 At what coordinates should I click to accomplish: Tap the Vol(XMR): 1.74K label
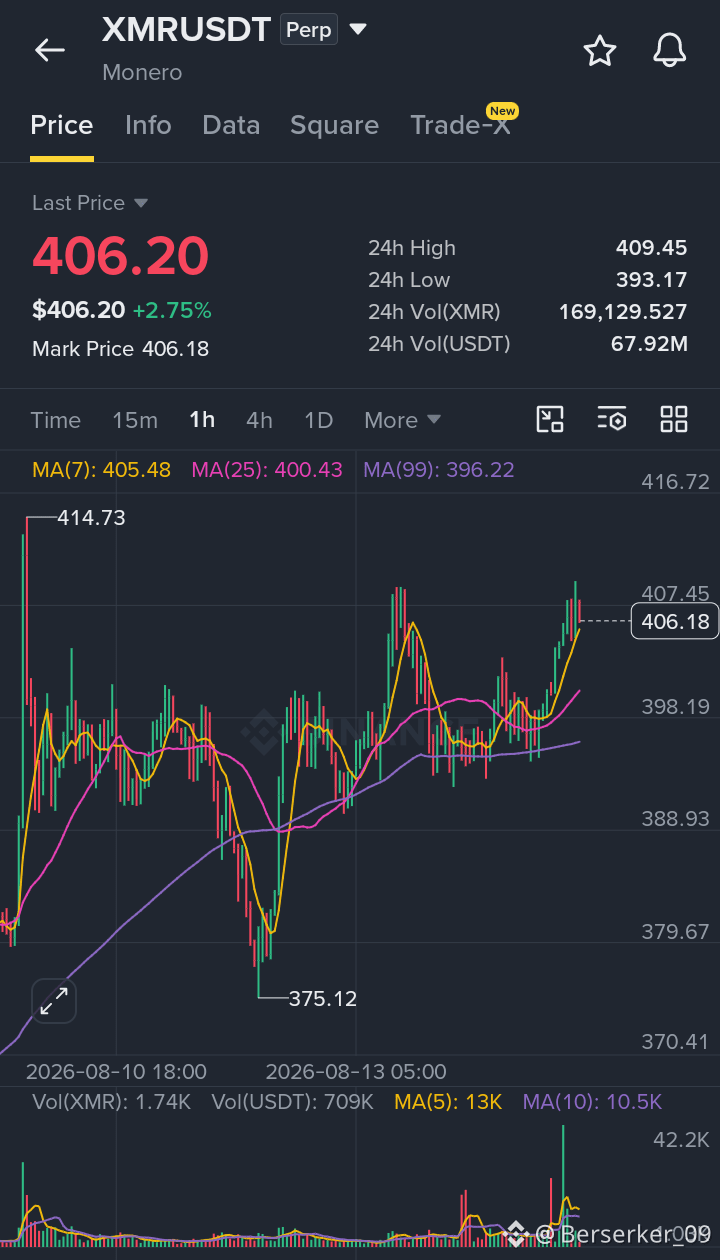pos(111,1102)
